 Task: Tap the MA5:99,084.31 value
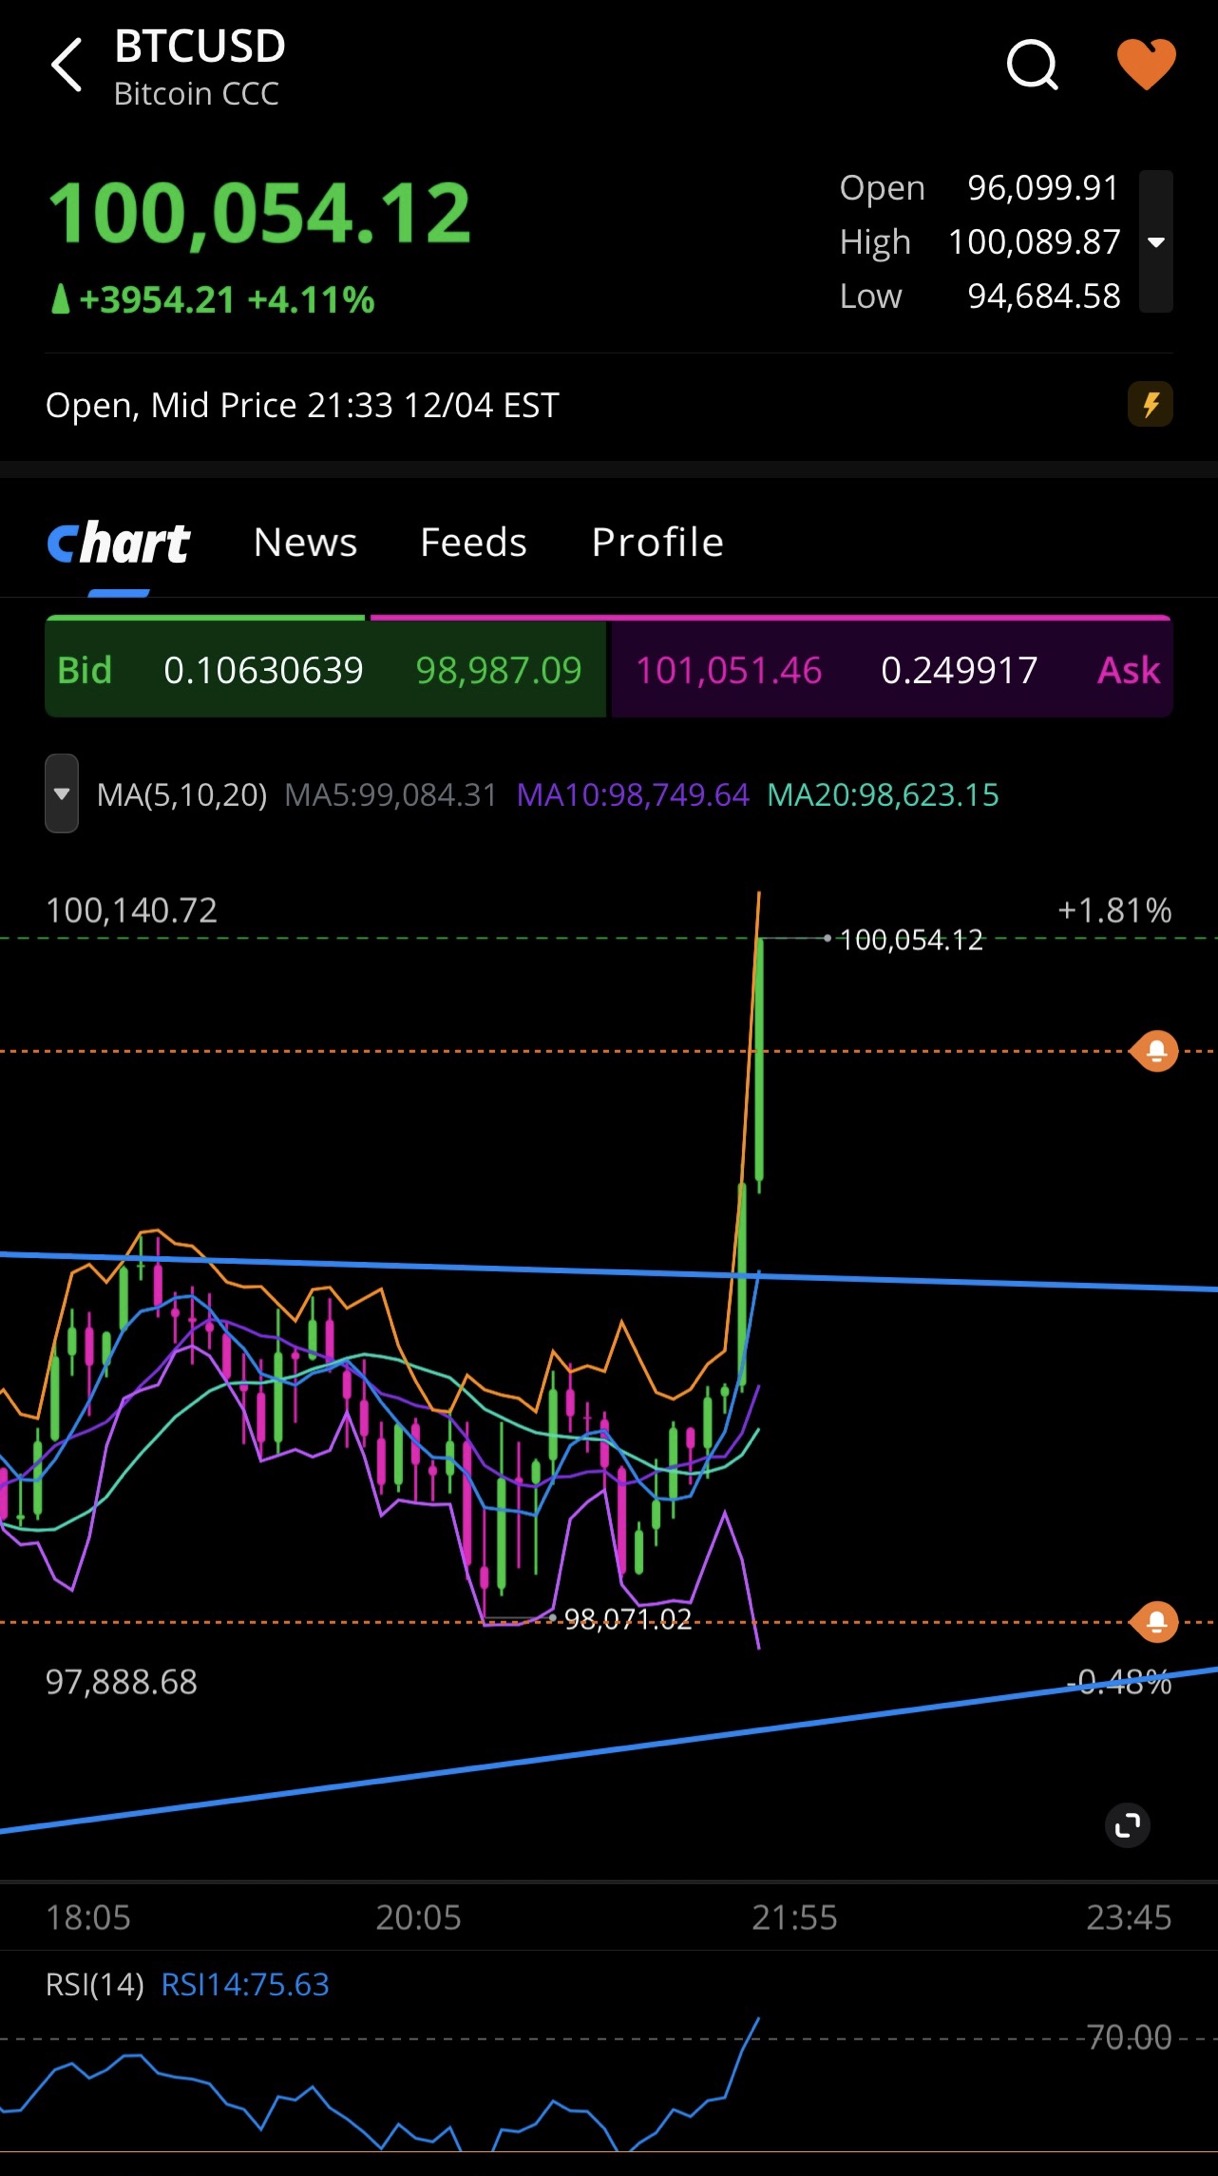coord(390,795)
